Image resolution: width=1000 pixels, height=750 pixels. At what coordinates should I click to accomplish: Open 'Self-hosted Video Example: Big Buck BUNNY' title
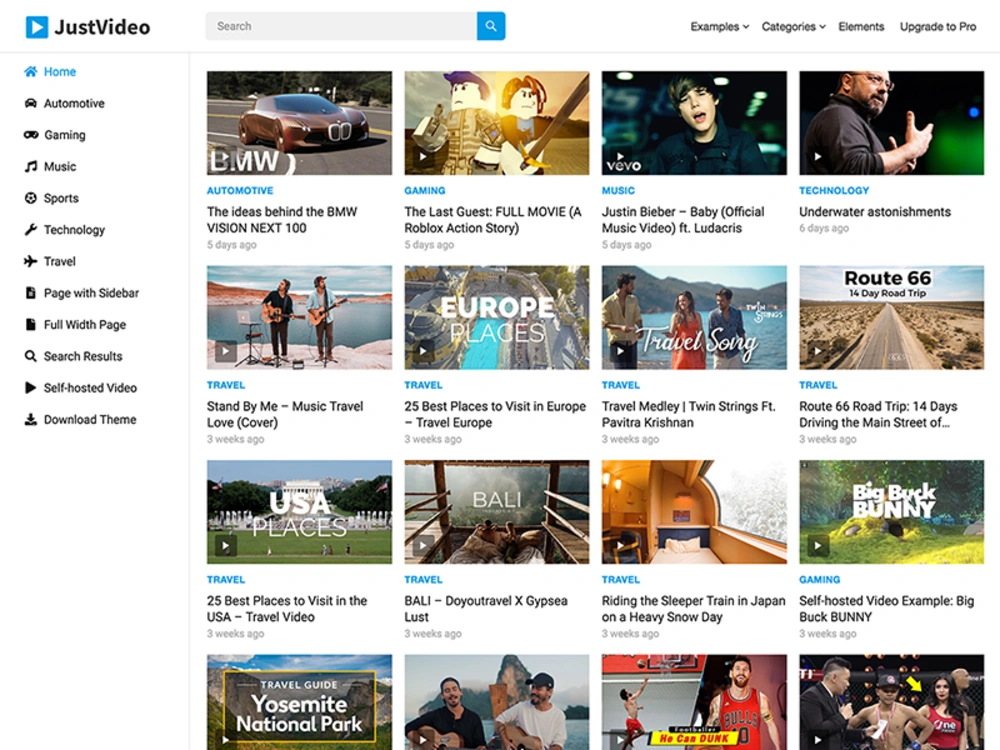pyautogui.click(x=886, y=609)
